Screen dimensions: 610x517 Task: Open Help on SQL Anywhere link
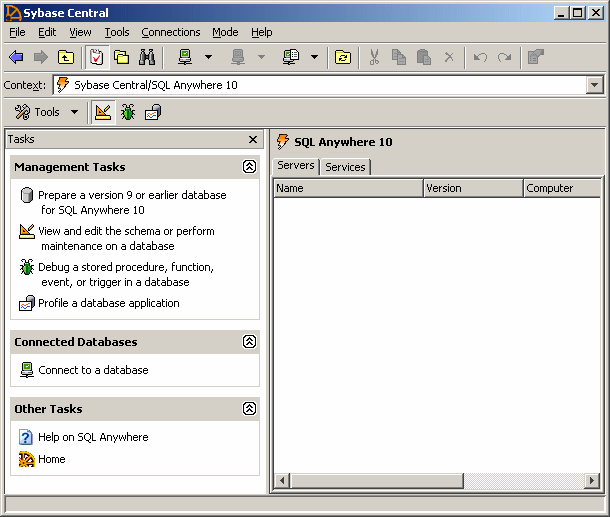(93, 437)
